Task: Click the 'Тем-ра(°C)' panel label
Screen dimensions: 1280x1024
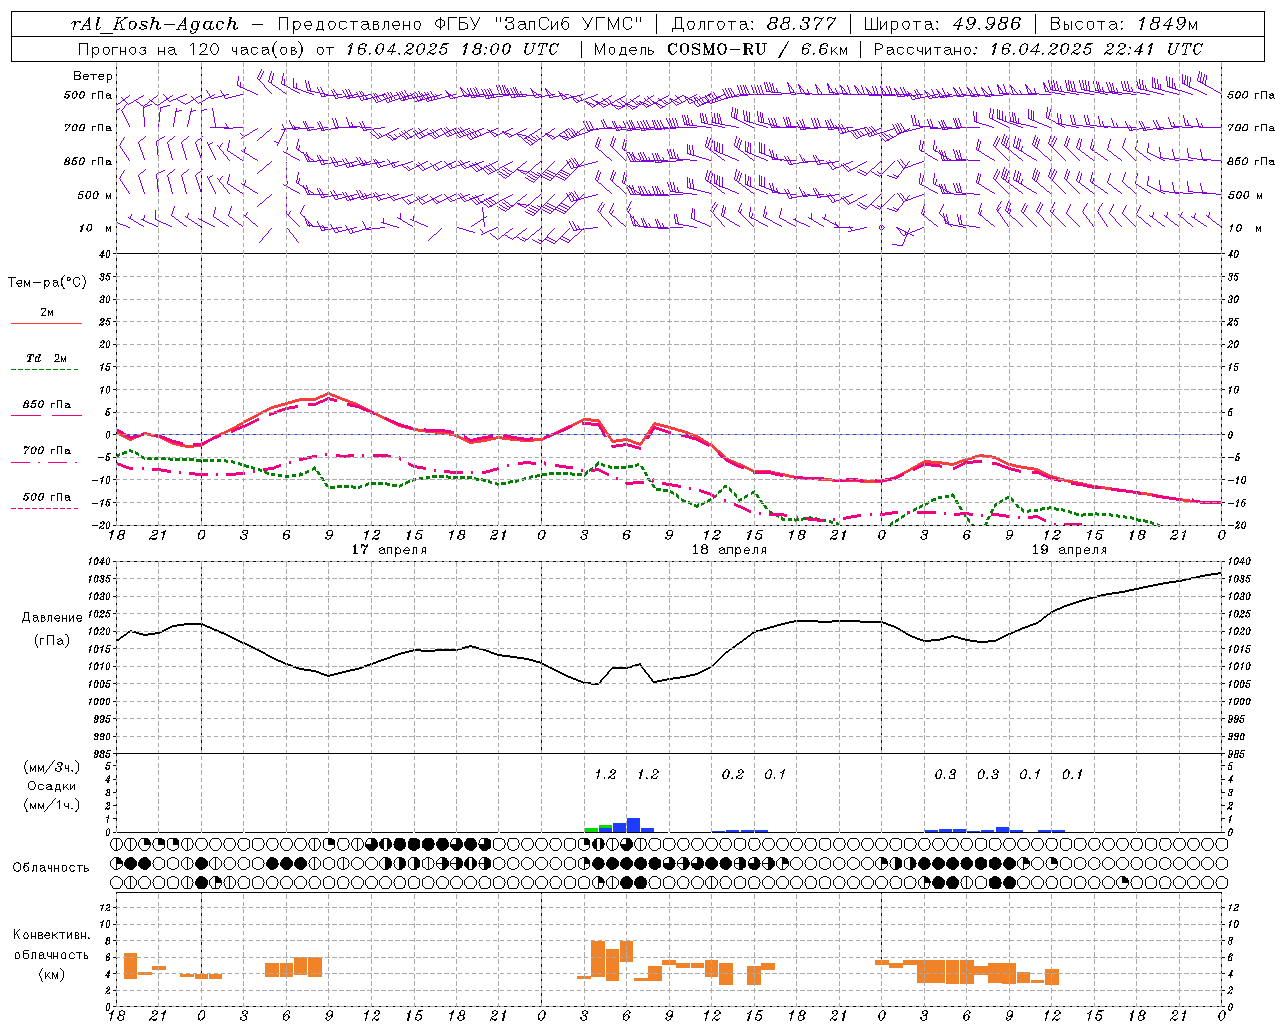Action: click(47, 283)
